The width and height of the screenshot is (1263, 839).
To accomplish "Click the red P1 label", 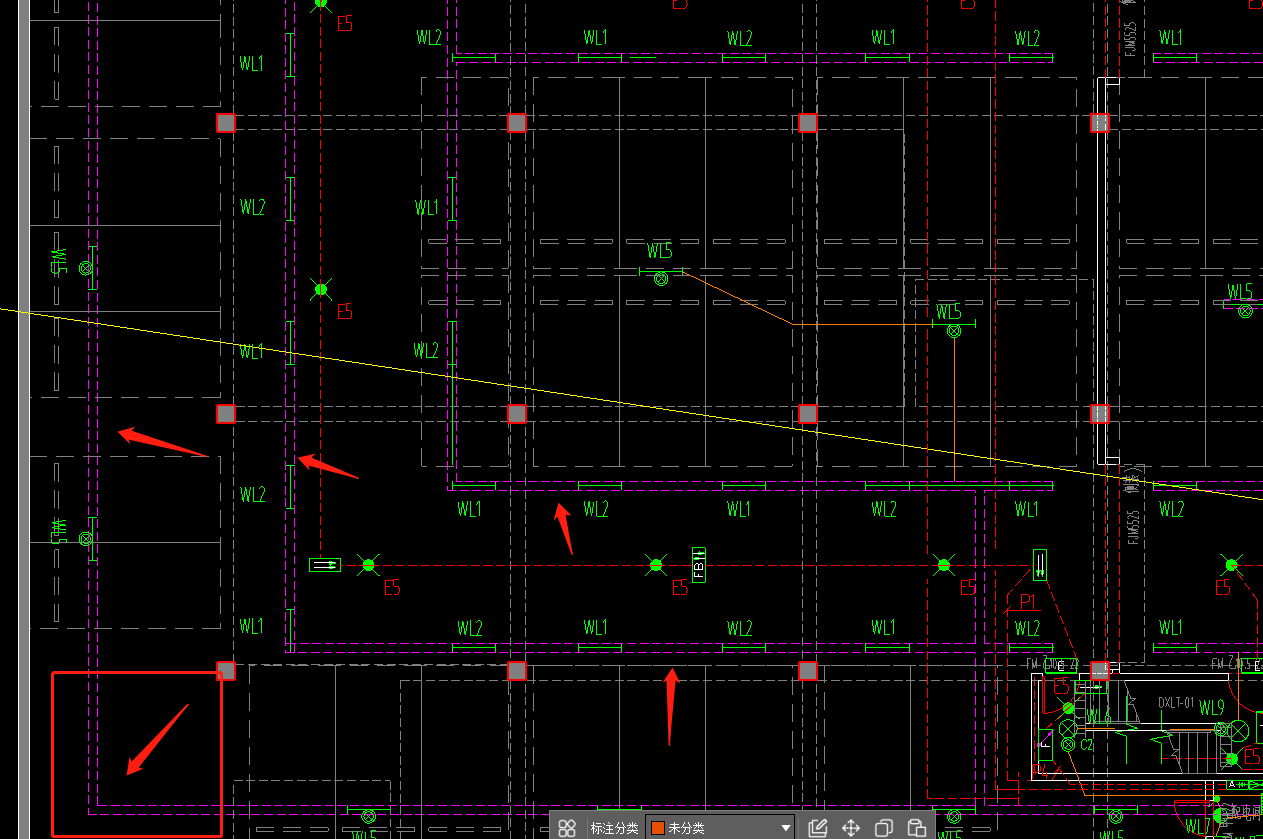I will 1025,601.
